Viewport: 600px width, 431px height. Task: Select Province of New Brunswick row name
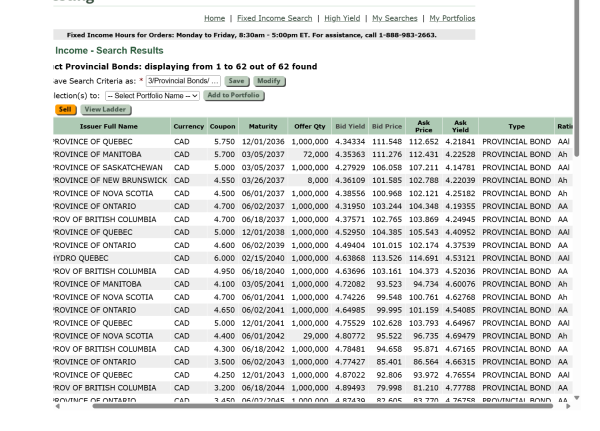pyautogui.click(x=110, y=180)
